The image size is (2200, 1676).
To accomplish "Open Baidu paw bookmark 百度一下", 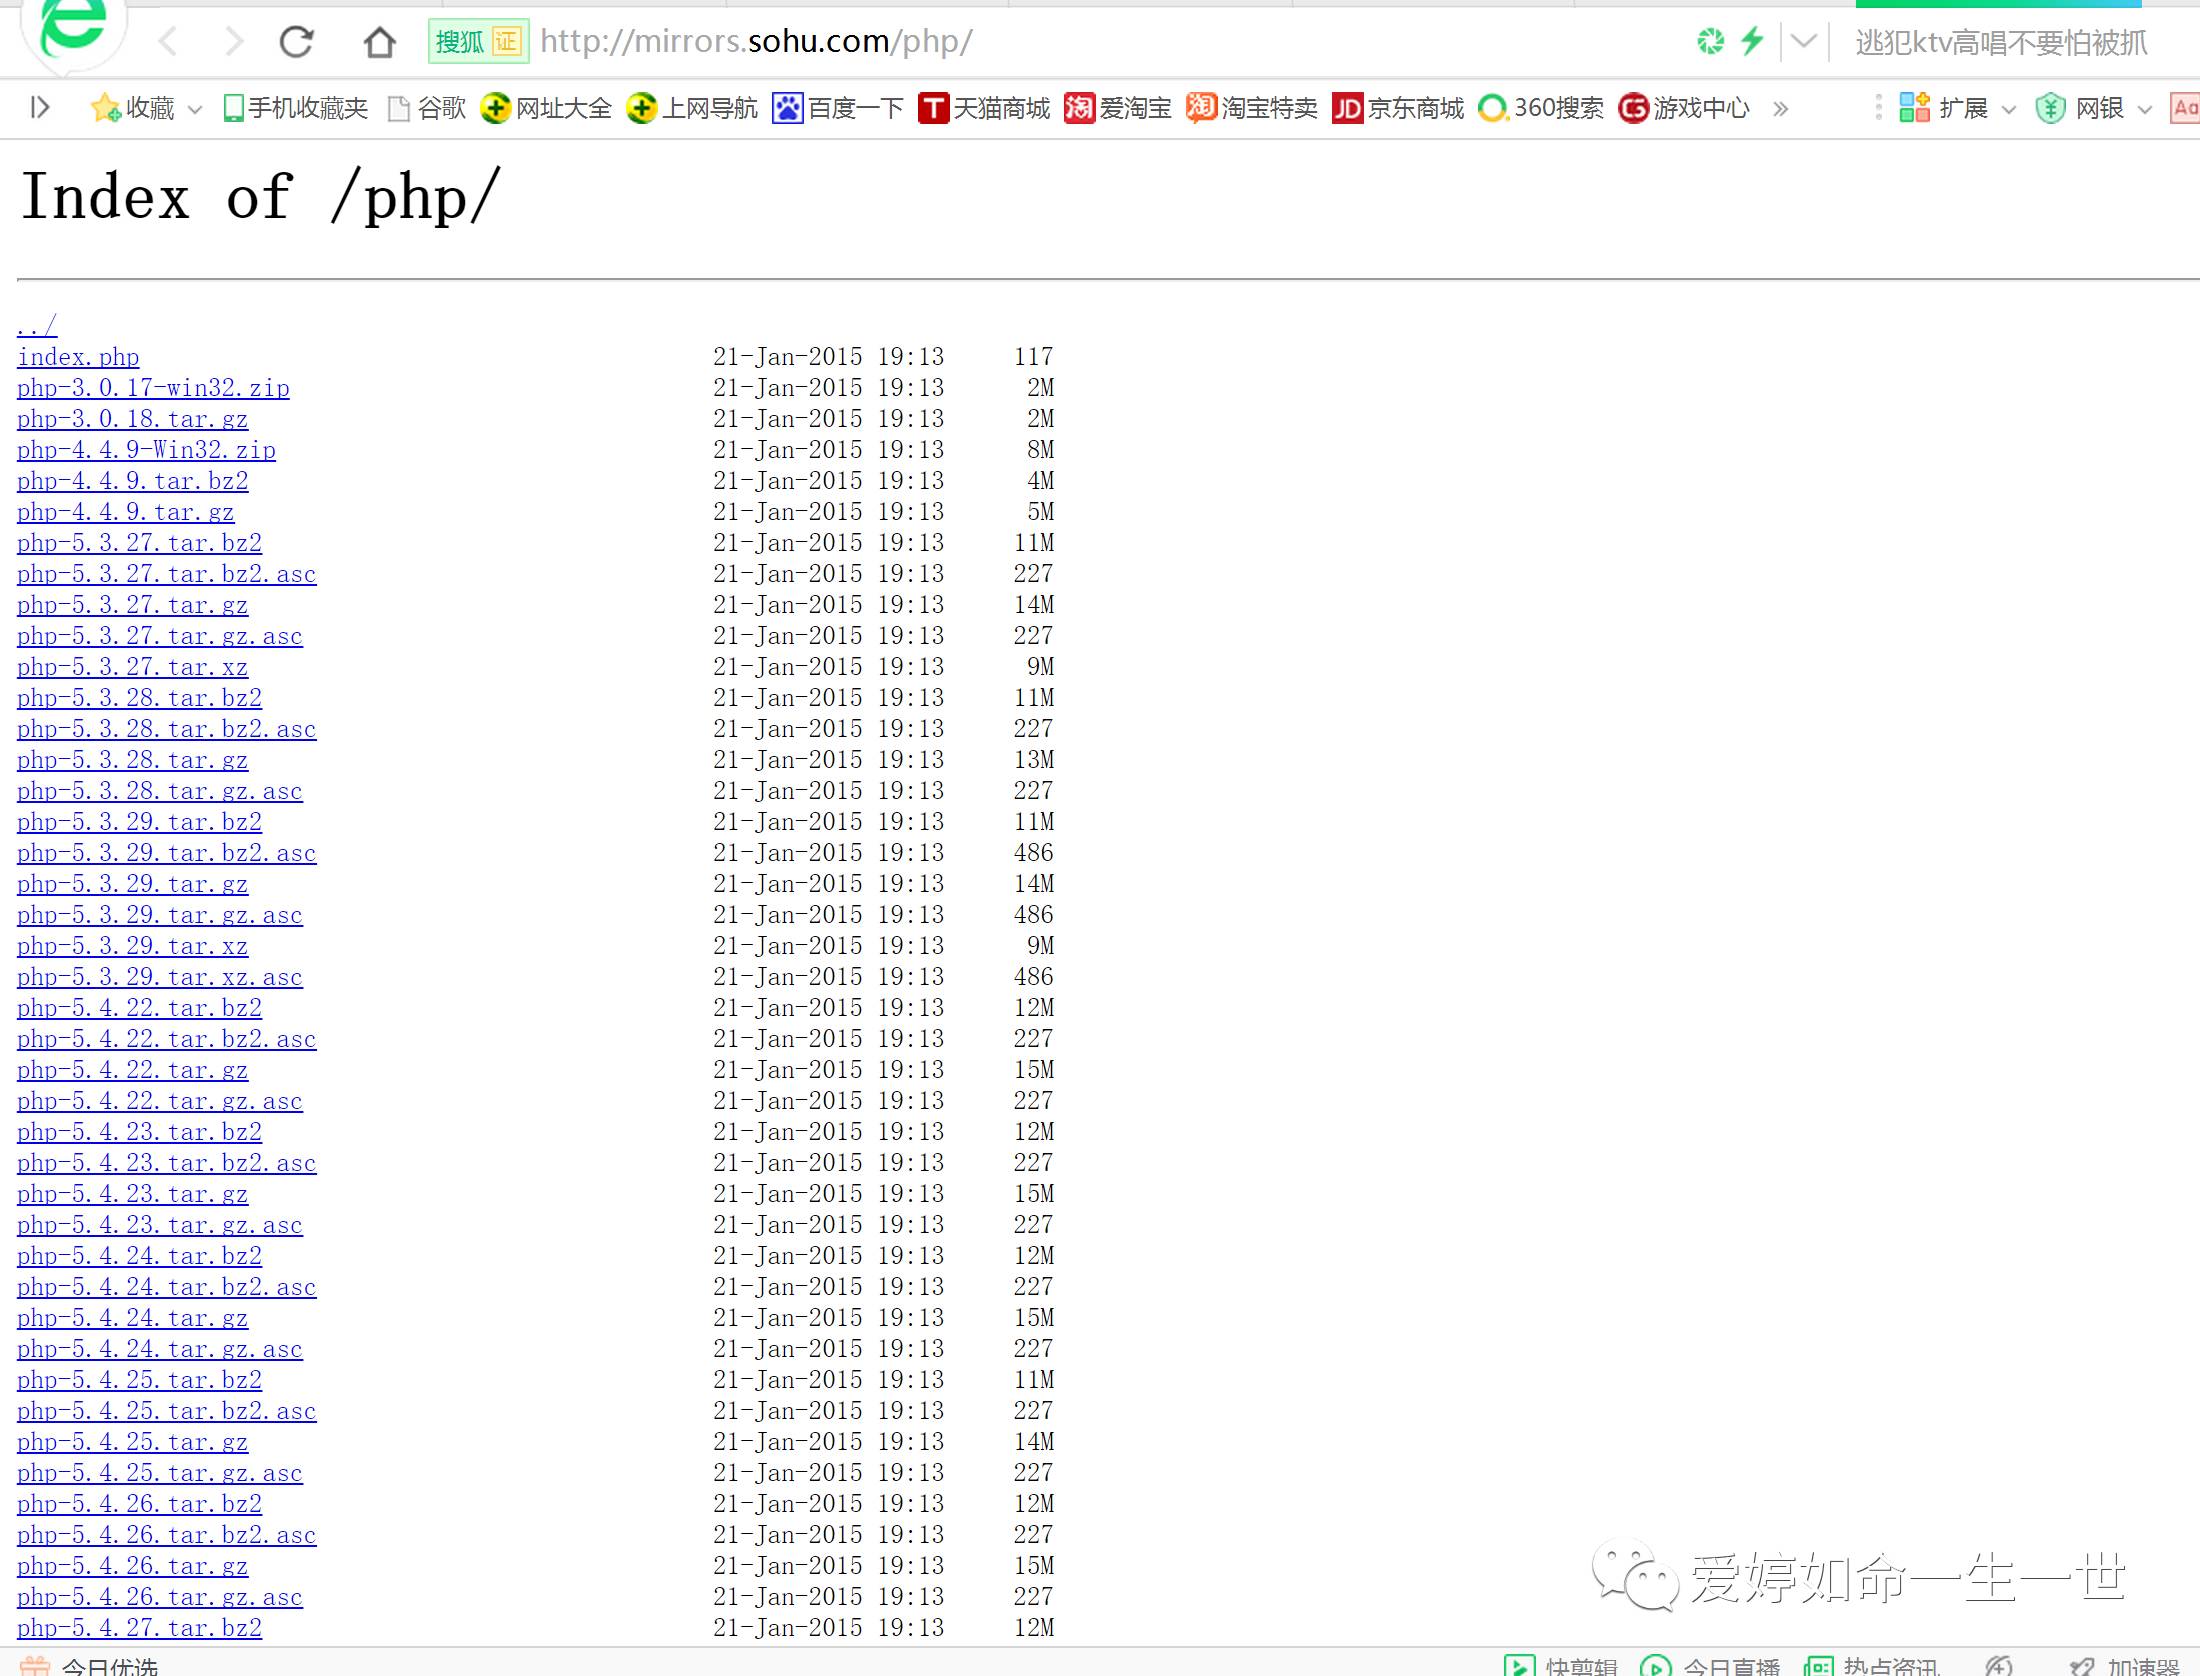I will click(x=838, y=107).
